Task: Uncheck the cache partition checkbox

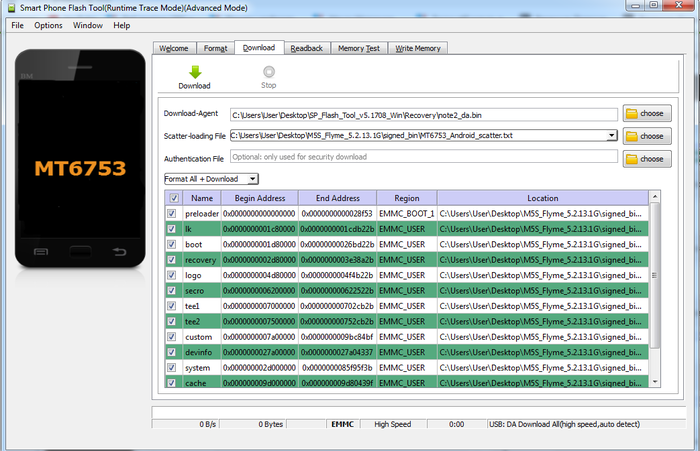Action: (x=171, y=383)
